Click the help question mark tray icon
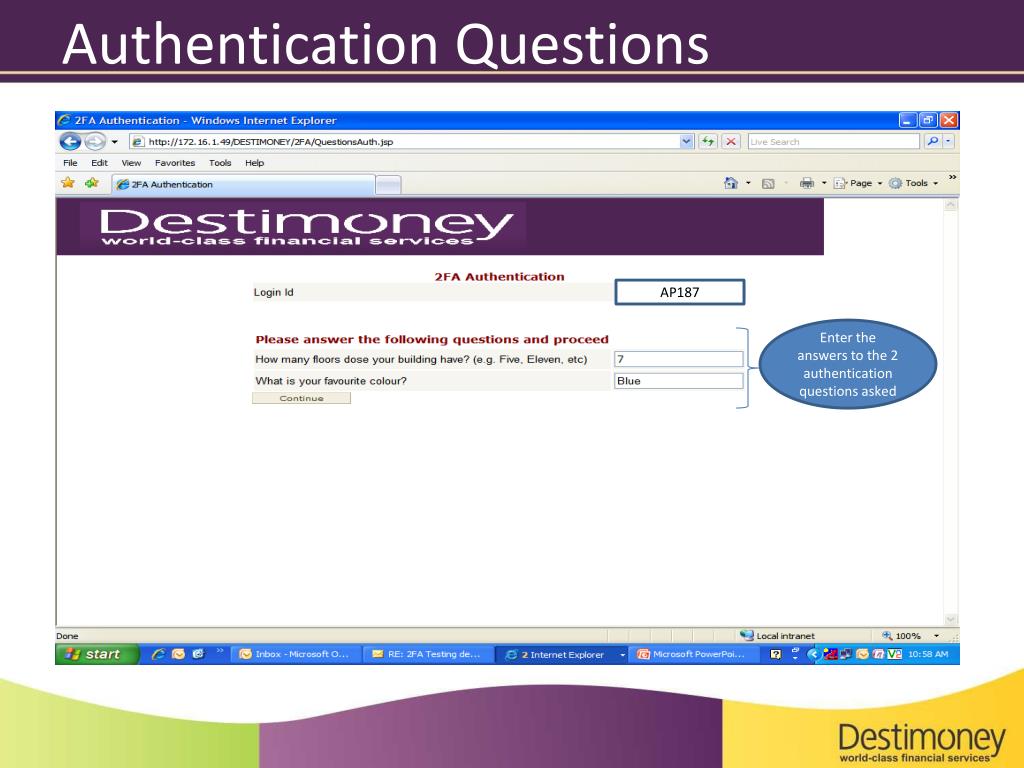Image resolution: width=1024 pixels, height=768 pixels. coord(775,654)
